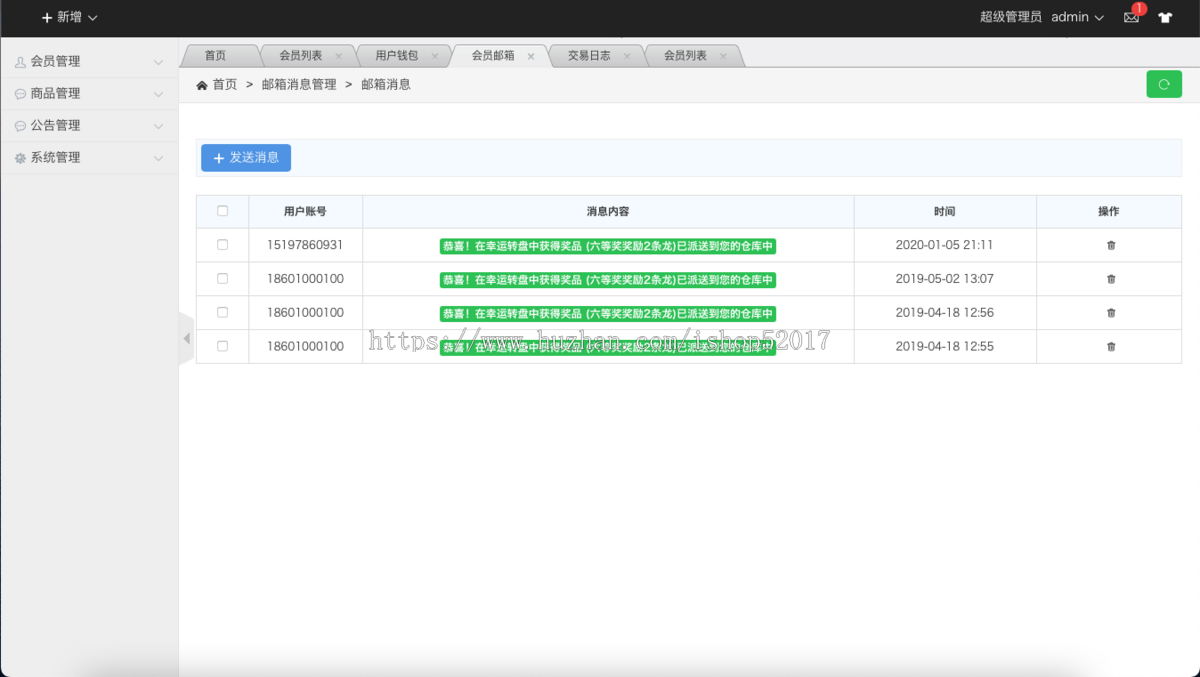
Task: Check the row dated 2019-04-18 12:56
Action: click(x=222, y=312)
